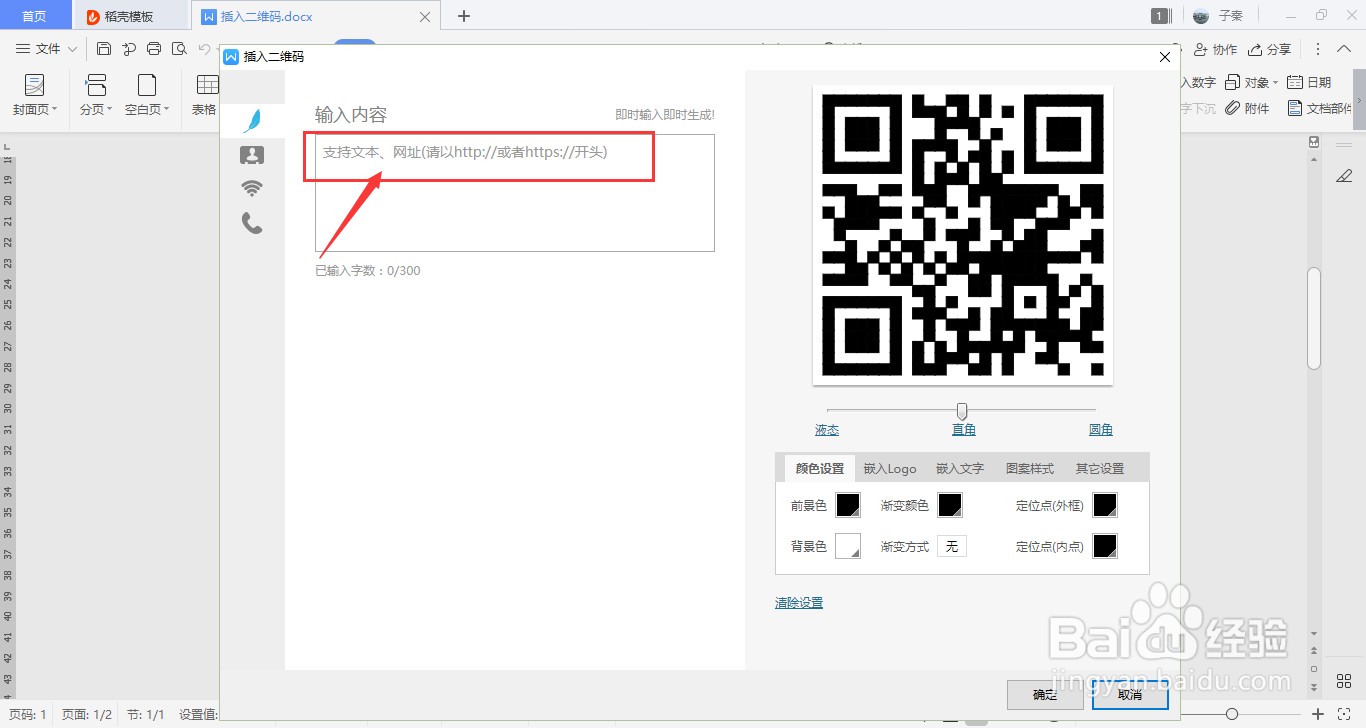The height and width of the screenshot is (728, 1366).
Task: Select the contact card QR code icon
Action: (252, 155)
